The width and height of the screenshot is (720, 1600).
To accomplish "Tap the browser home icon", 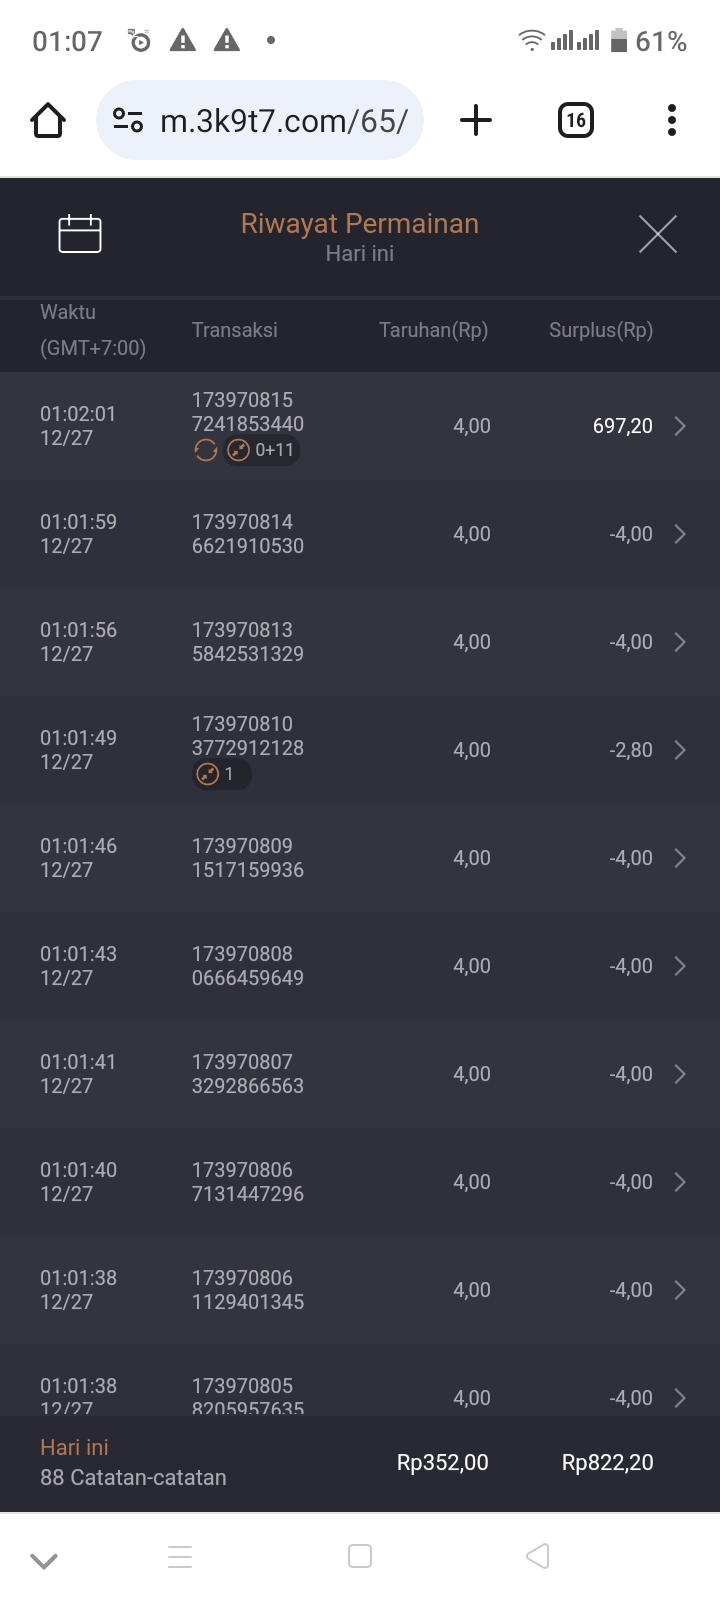I will [x=48, y=121].
